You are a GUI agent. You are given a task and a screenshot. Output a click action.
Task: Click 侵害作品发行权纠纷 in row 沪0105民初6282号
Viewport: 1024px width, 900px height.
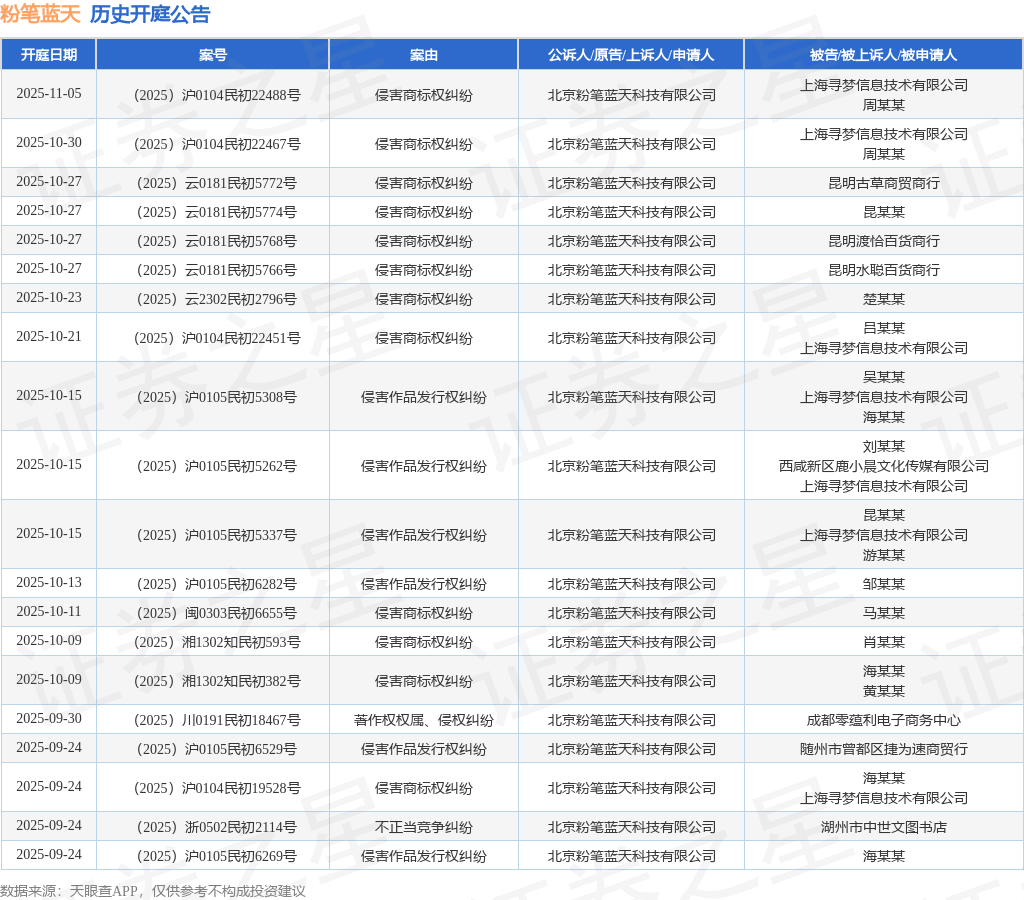(x=424, y=585)
